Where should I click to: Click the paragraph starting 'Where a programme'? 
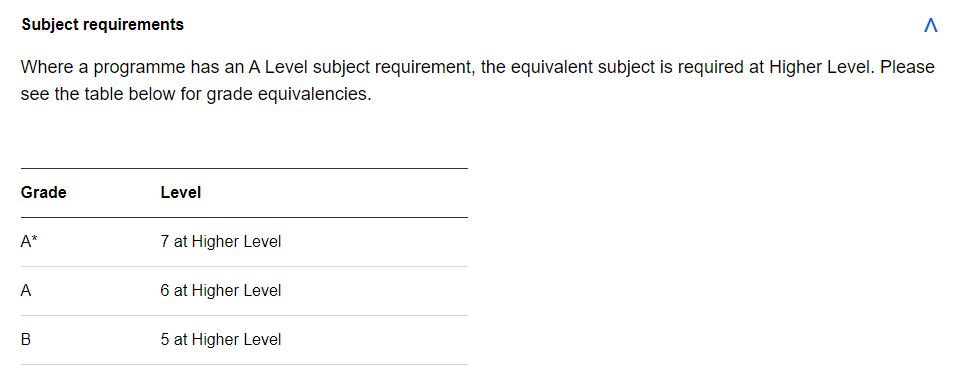click(x=478, y=81)
